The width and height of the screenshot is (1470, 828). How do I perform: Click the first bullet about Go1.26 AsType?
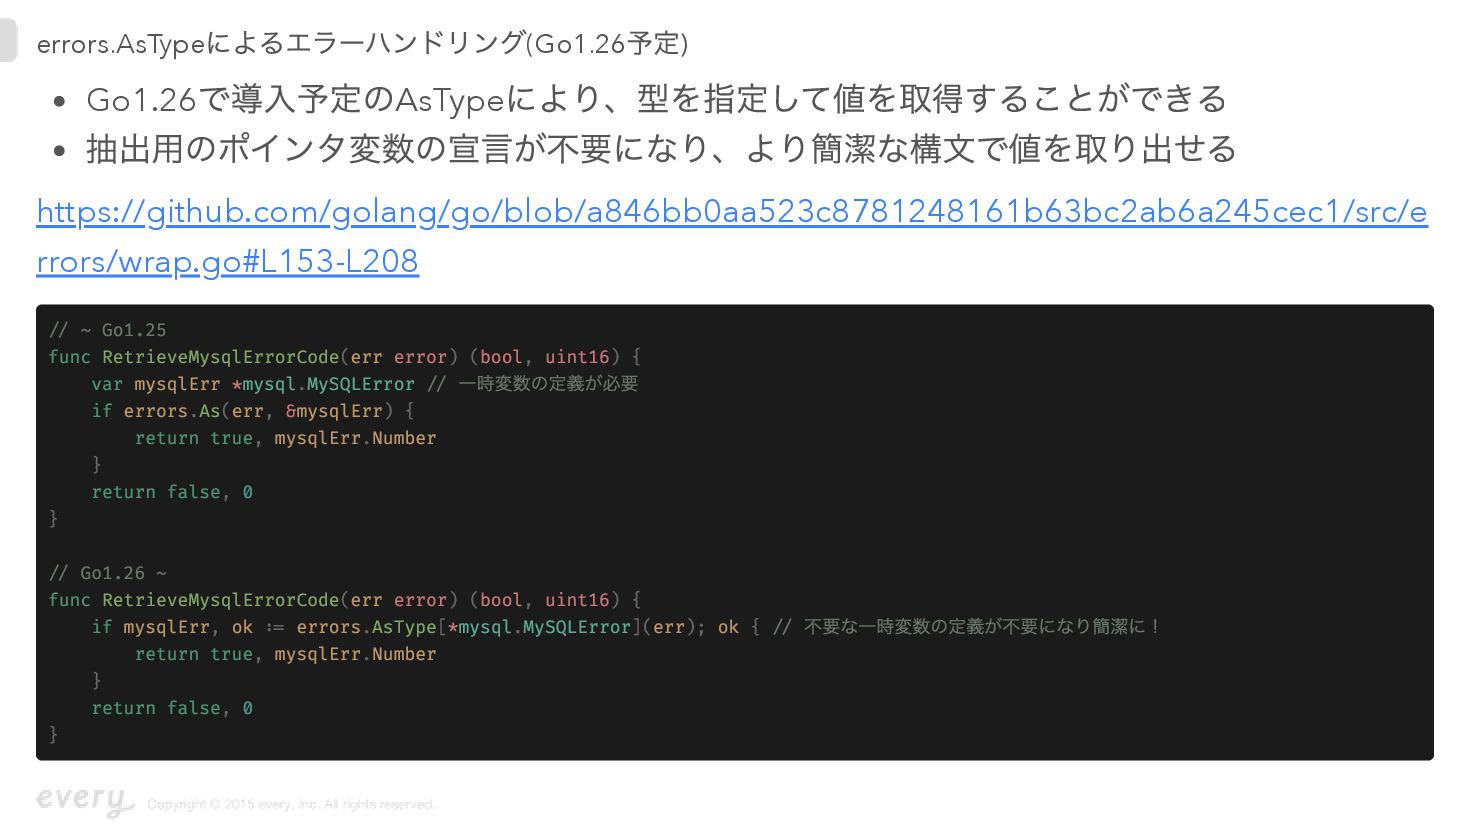point(656,99)
